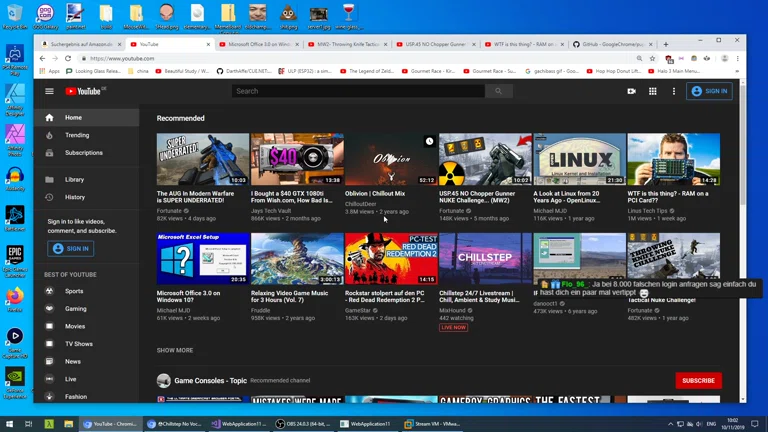The image size is (768, 432).
Task: Show hidden system tray icons
Action: pos(670,424)
